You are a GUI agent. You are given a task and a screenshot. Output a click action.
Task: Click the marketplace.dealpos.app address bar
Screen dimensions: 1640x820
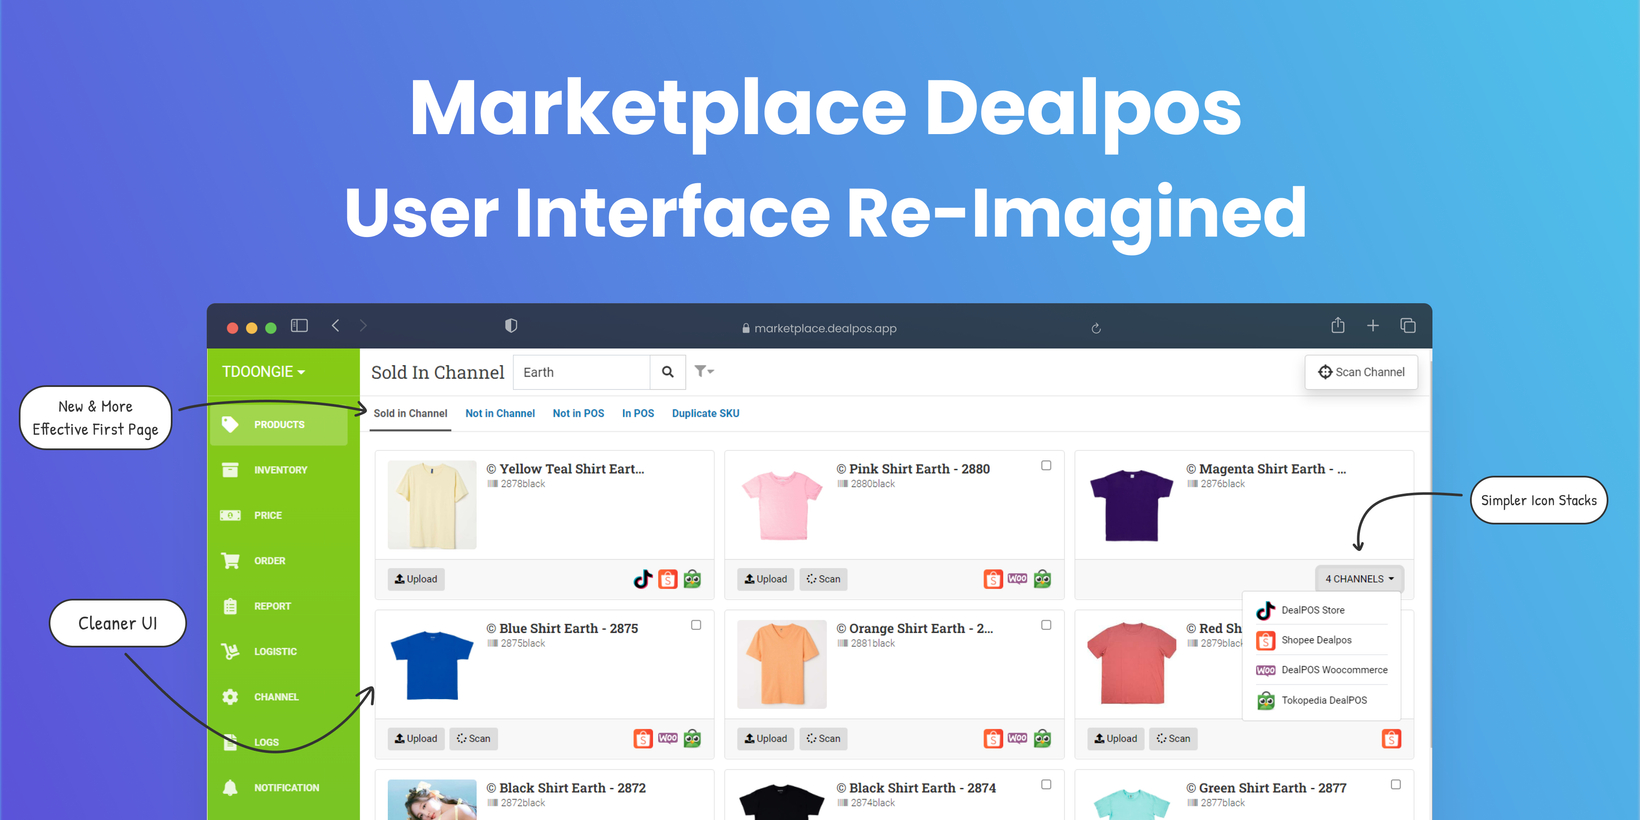point(820,328)
